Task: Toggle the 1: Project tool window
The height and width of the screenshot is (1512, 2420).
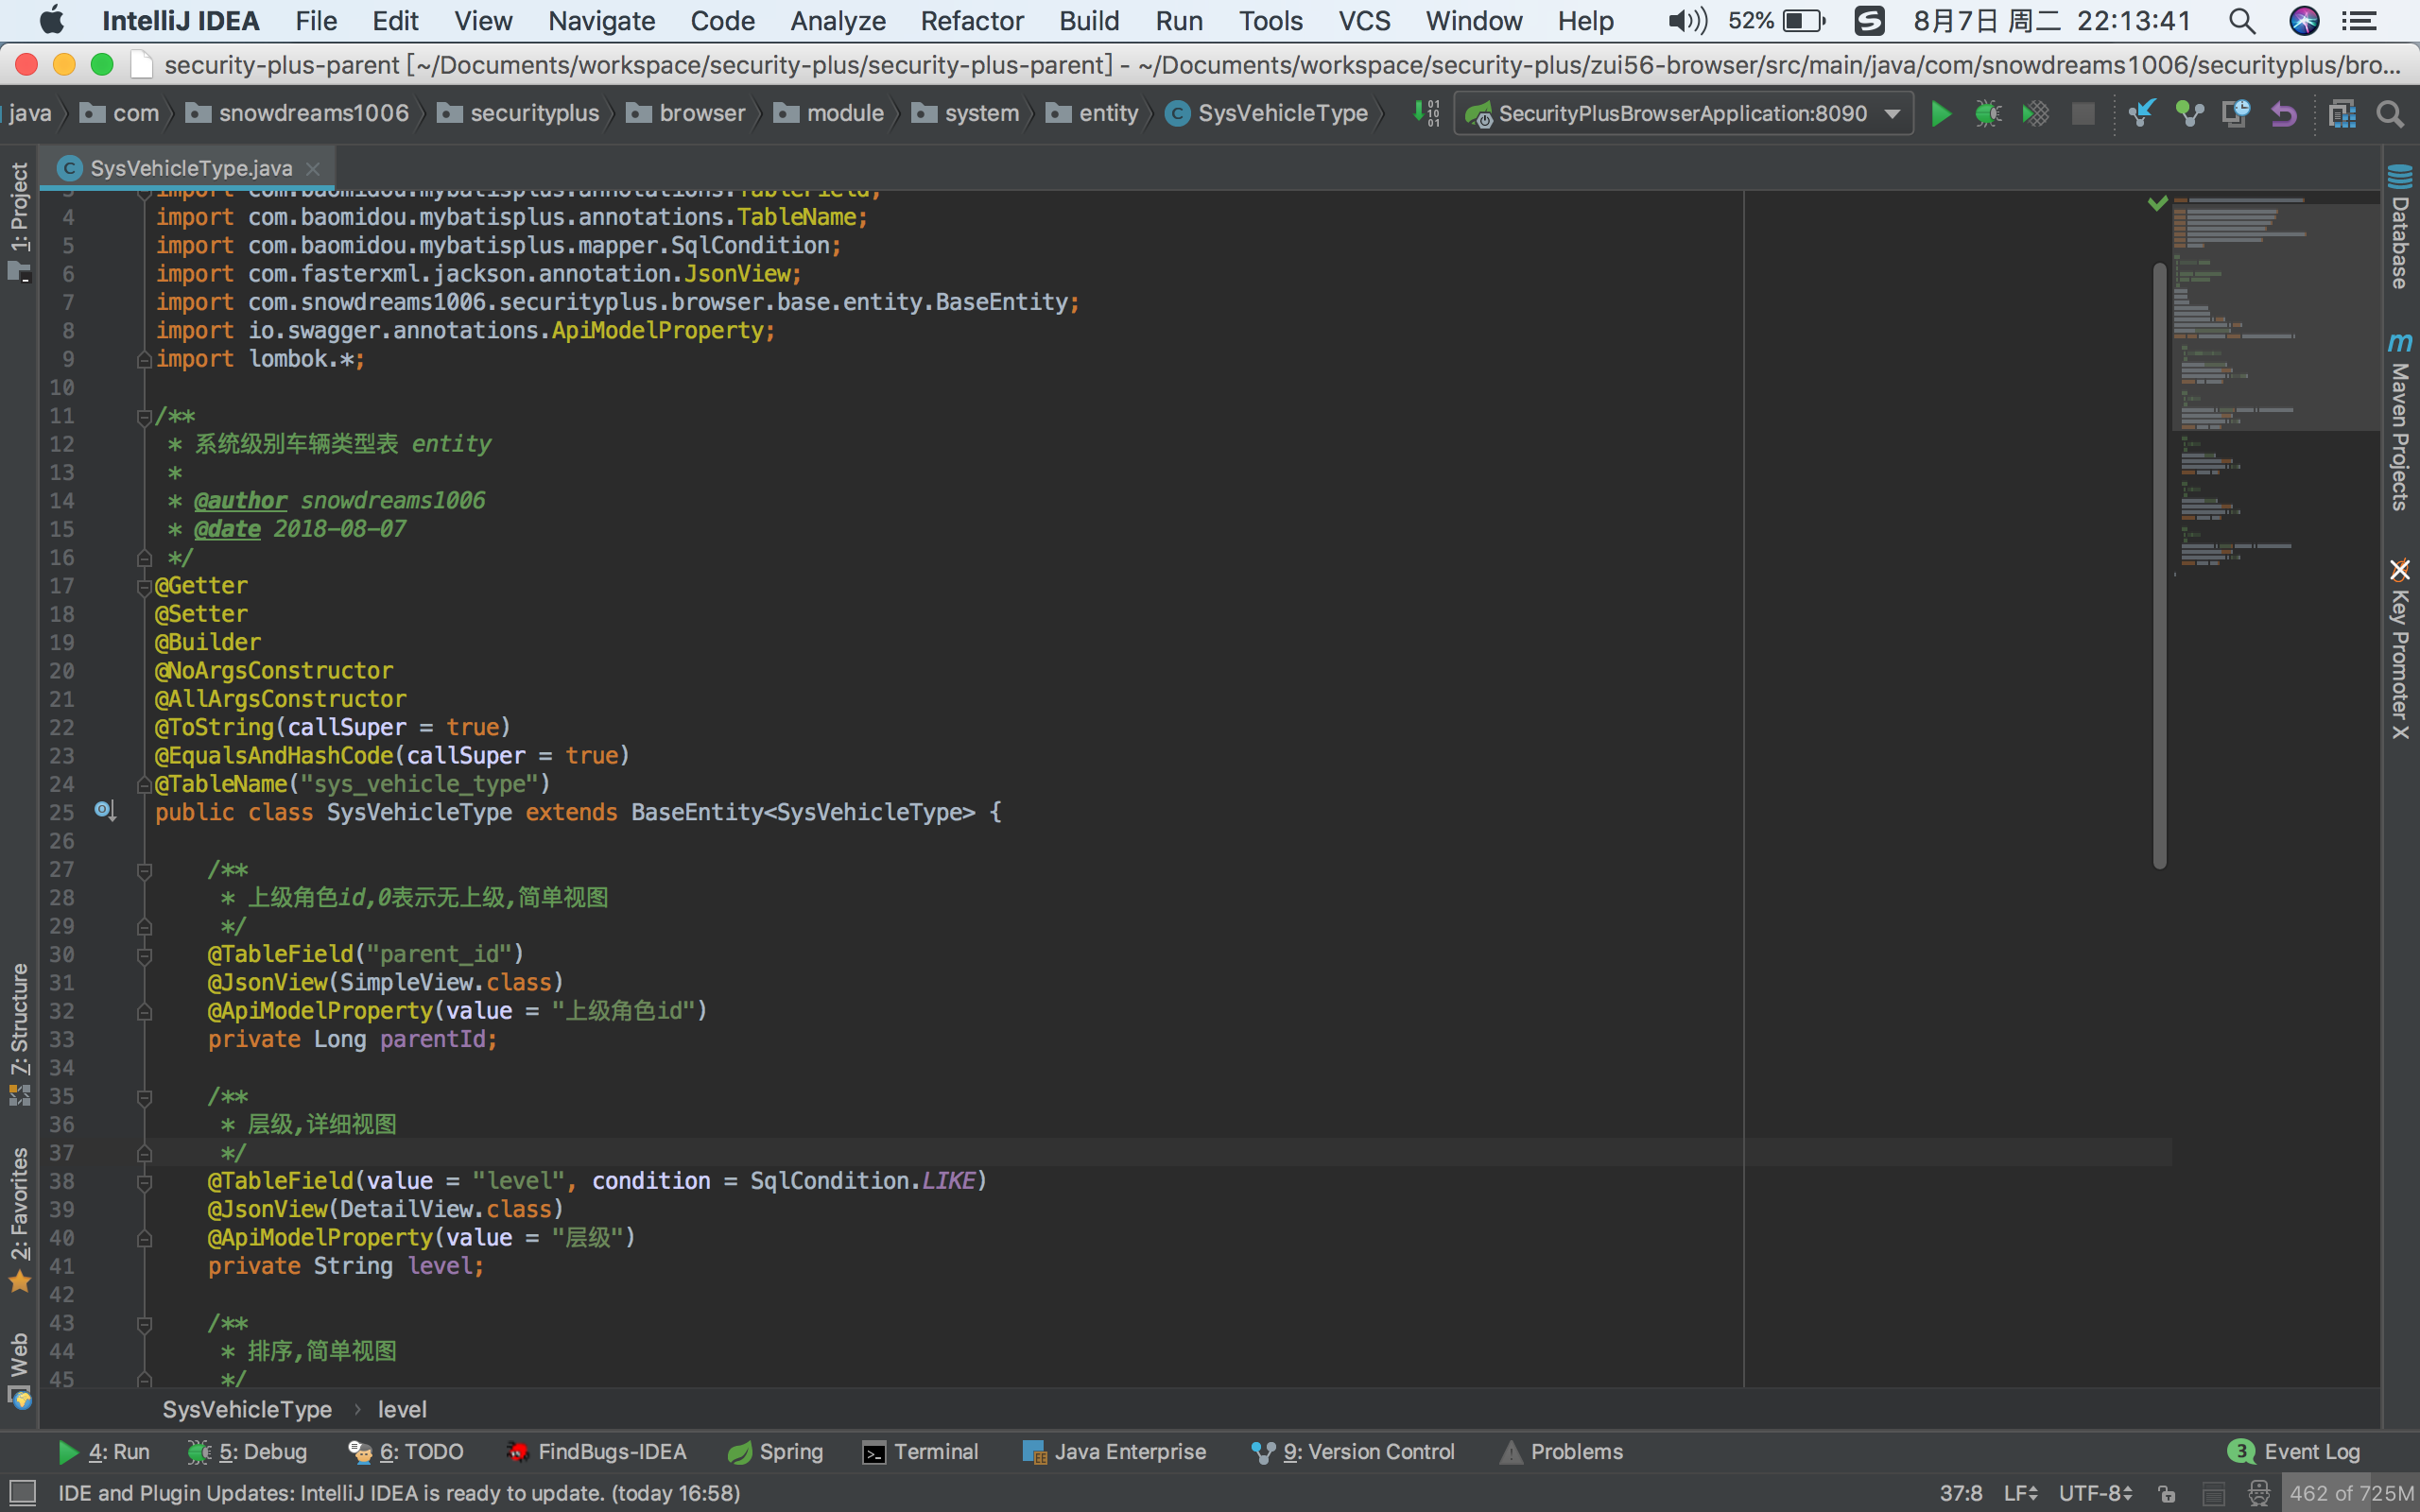Action: (x=19, y=222)
